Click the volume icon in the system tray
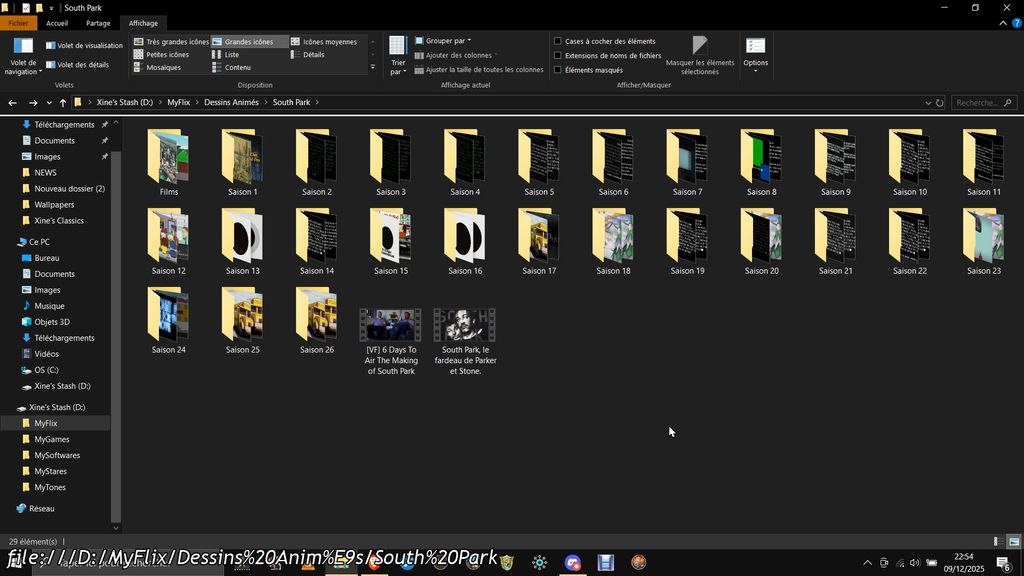The height and width of the screenshot is (576, 1024). pyautogui.click(x=914, y=563)
